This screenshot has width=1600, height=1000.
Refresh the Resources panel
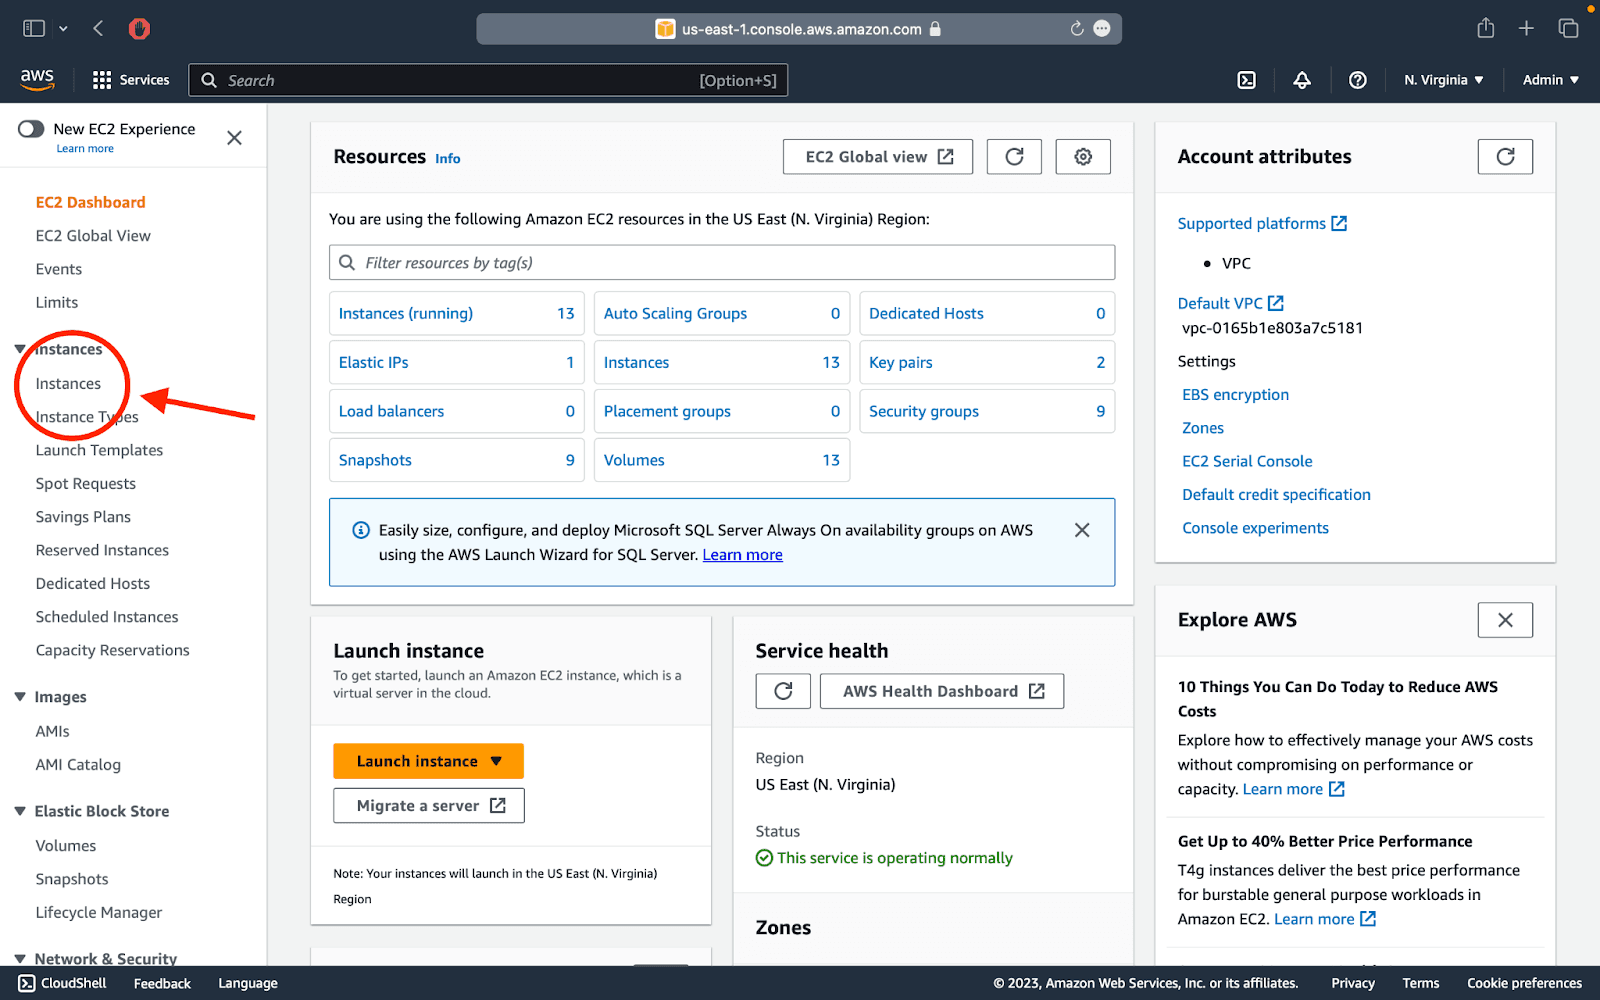click(x=1014, y=157)
